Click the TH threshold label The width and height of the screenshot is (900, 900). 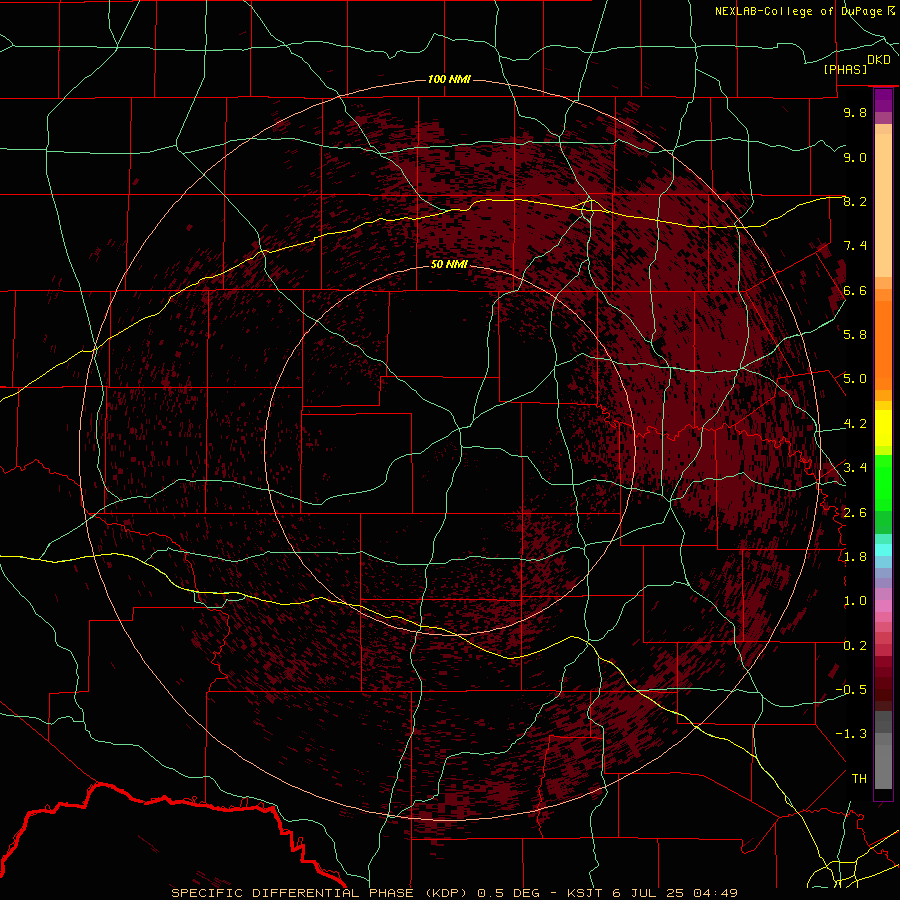click(859, 779)
